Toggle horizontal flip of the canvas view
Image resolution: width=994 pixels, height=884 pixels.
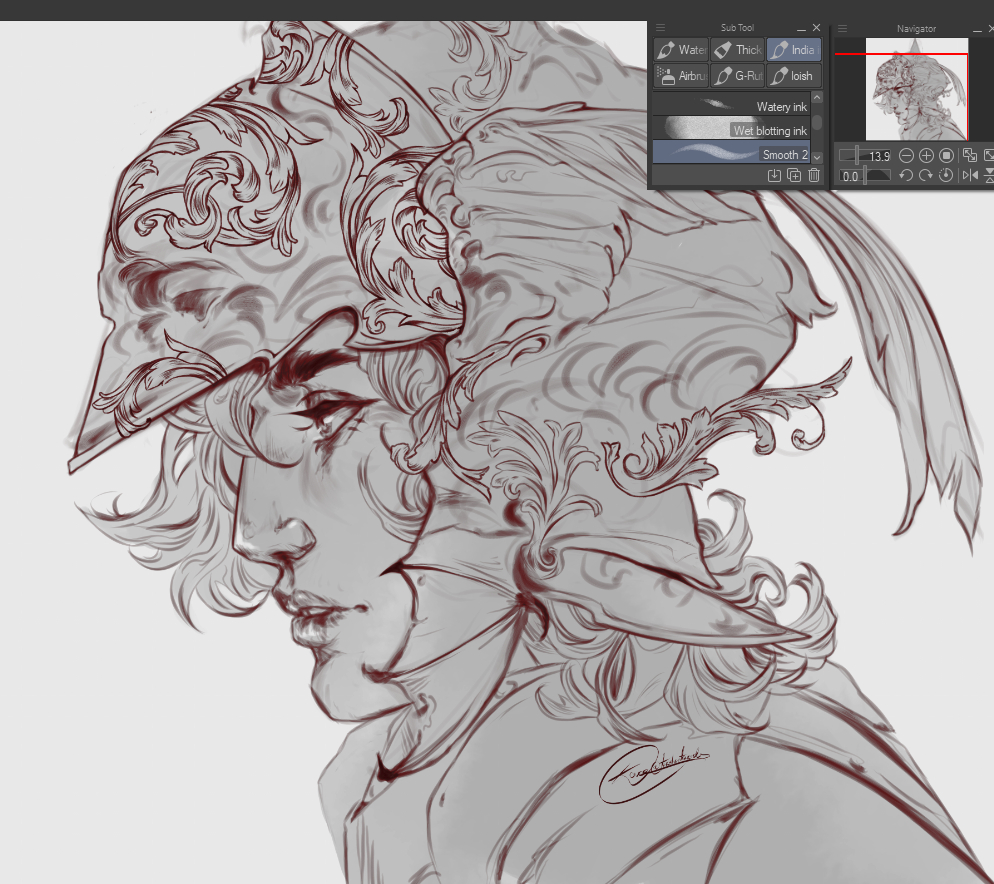point(969,176)
